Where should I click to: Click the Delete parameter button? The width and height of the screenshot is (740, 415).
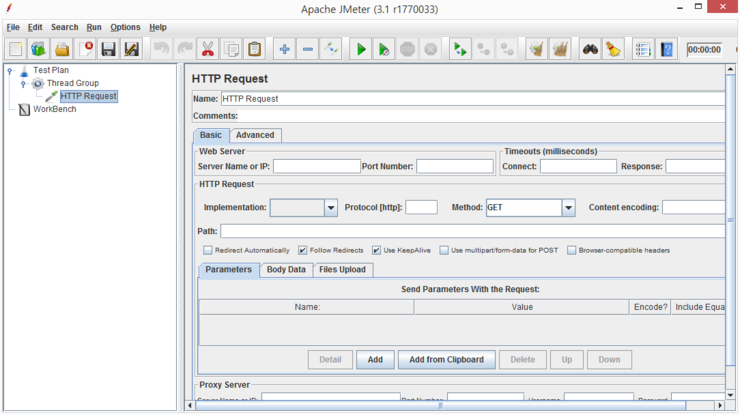523,360
